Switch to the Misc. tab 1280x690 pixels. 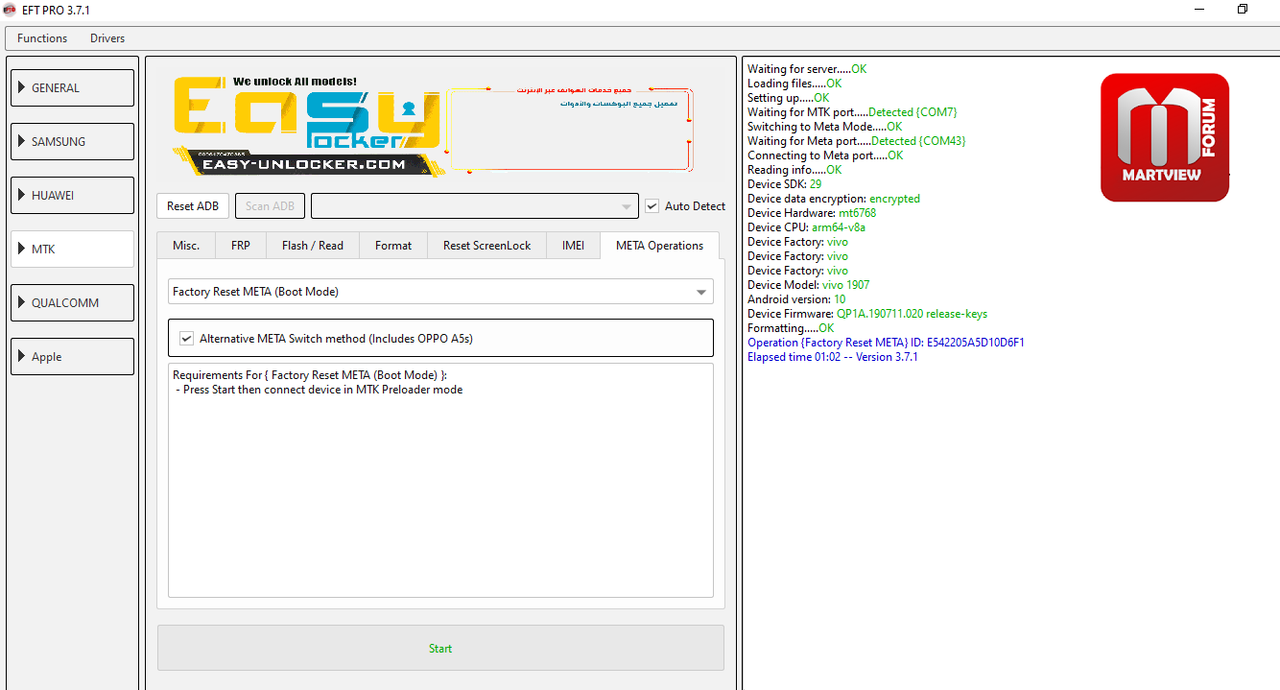click(186, 245)
